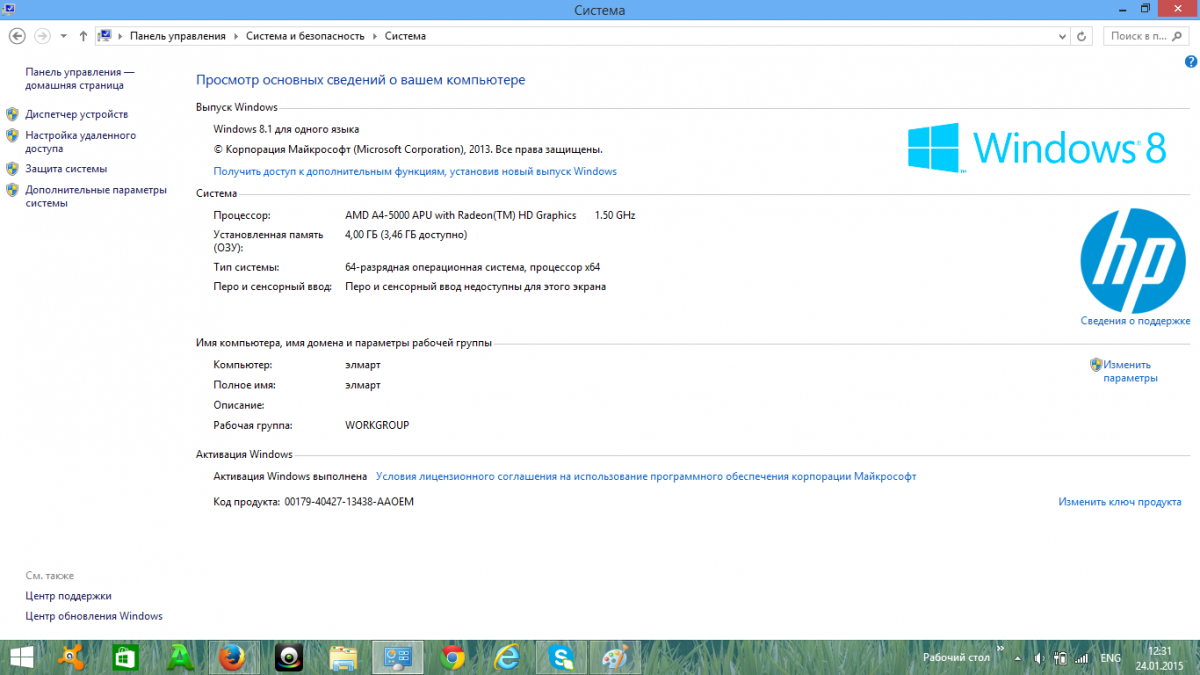
Task: Show hidden tray icons arrow
Action: [1020, 658]
